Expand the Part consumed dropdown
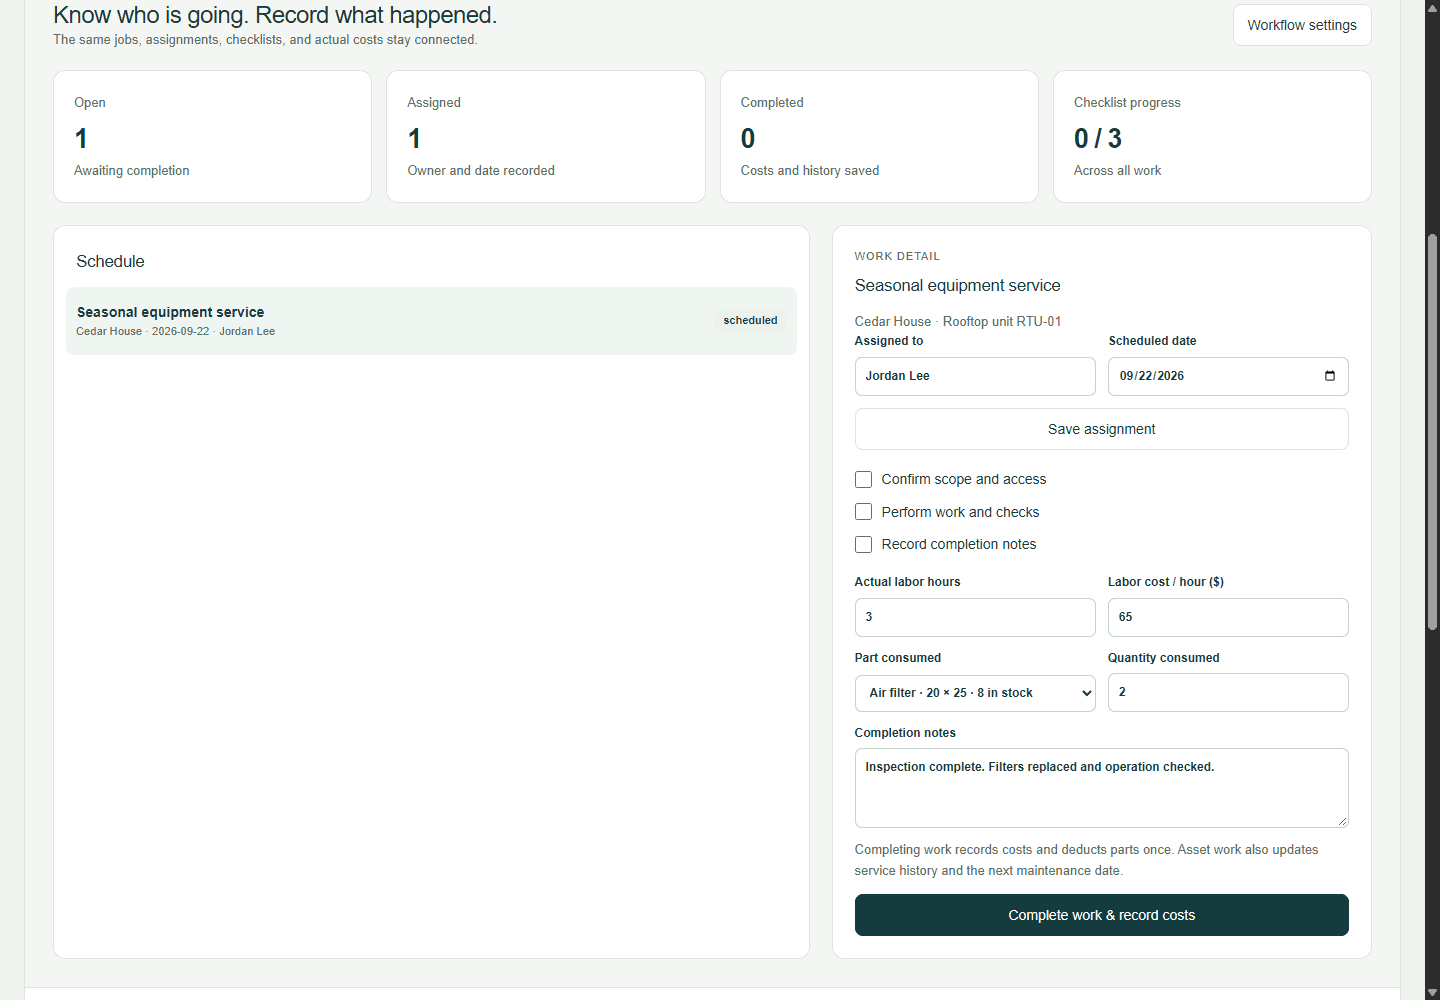1440x1000 pixels. coord(975,693)
